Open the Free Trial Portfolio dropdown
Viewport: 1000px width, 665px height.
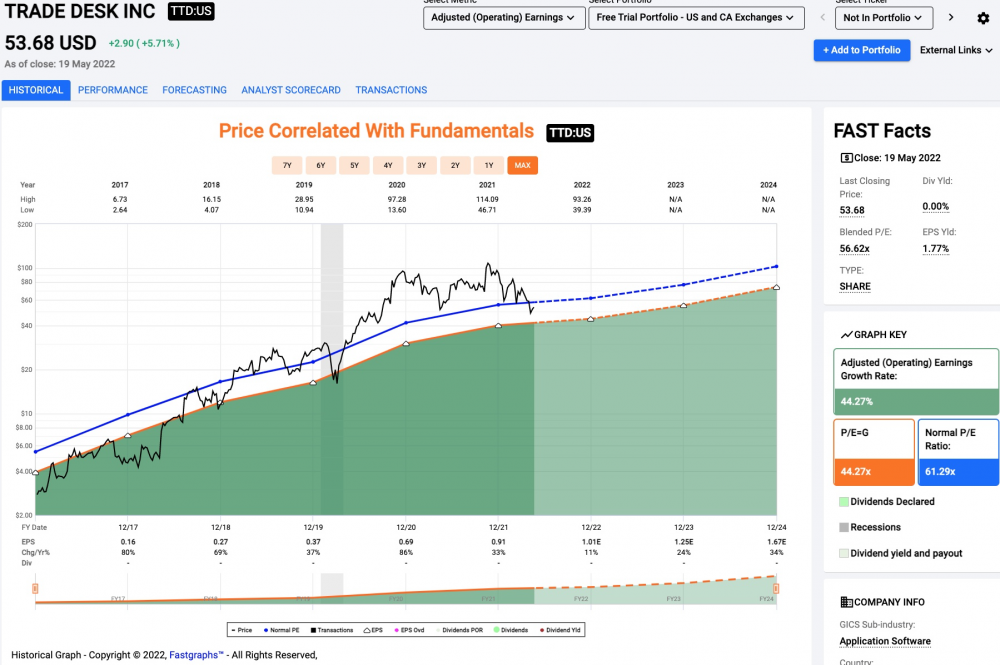(696, 17)
